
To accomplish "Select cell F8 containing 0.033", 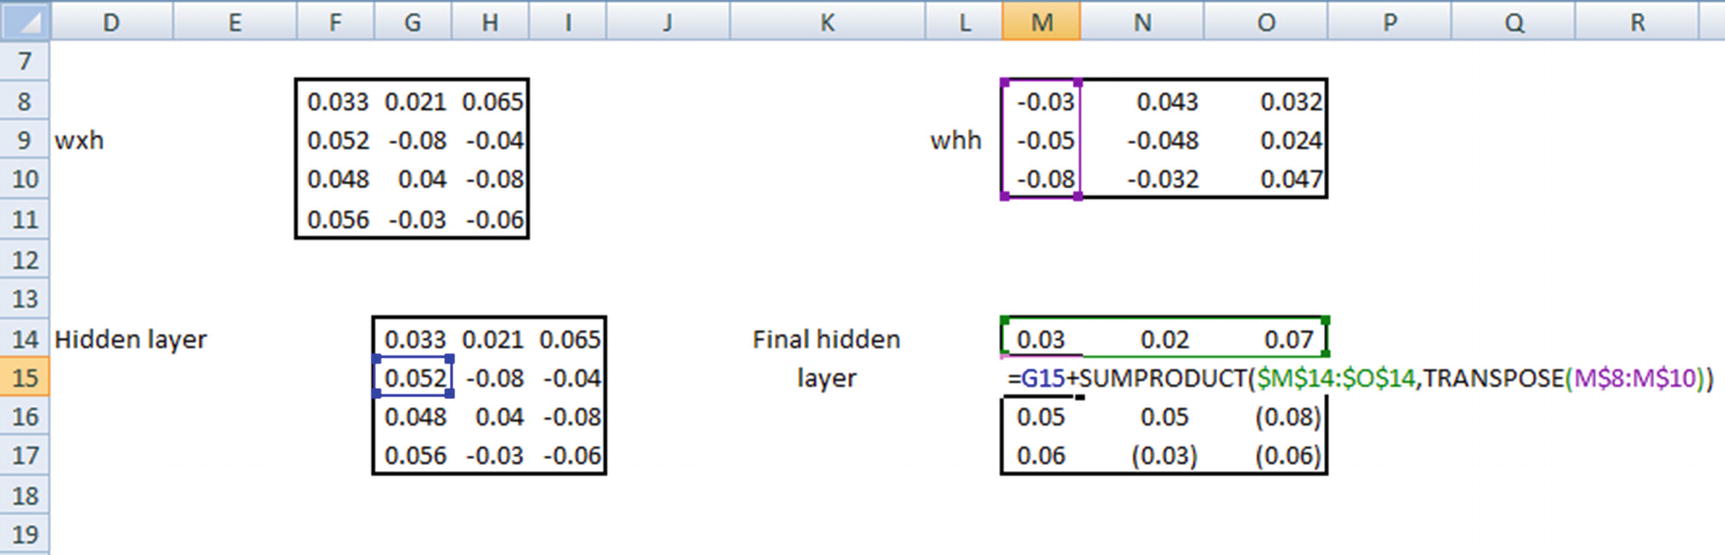I will [335, 101].
